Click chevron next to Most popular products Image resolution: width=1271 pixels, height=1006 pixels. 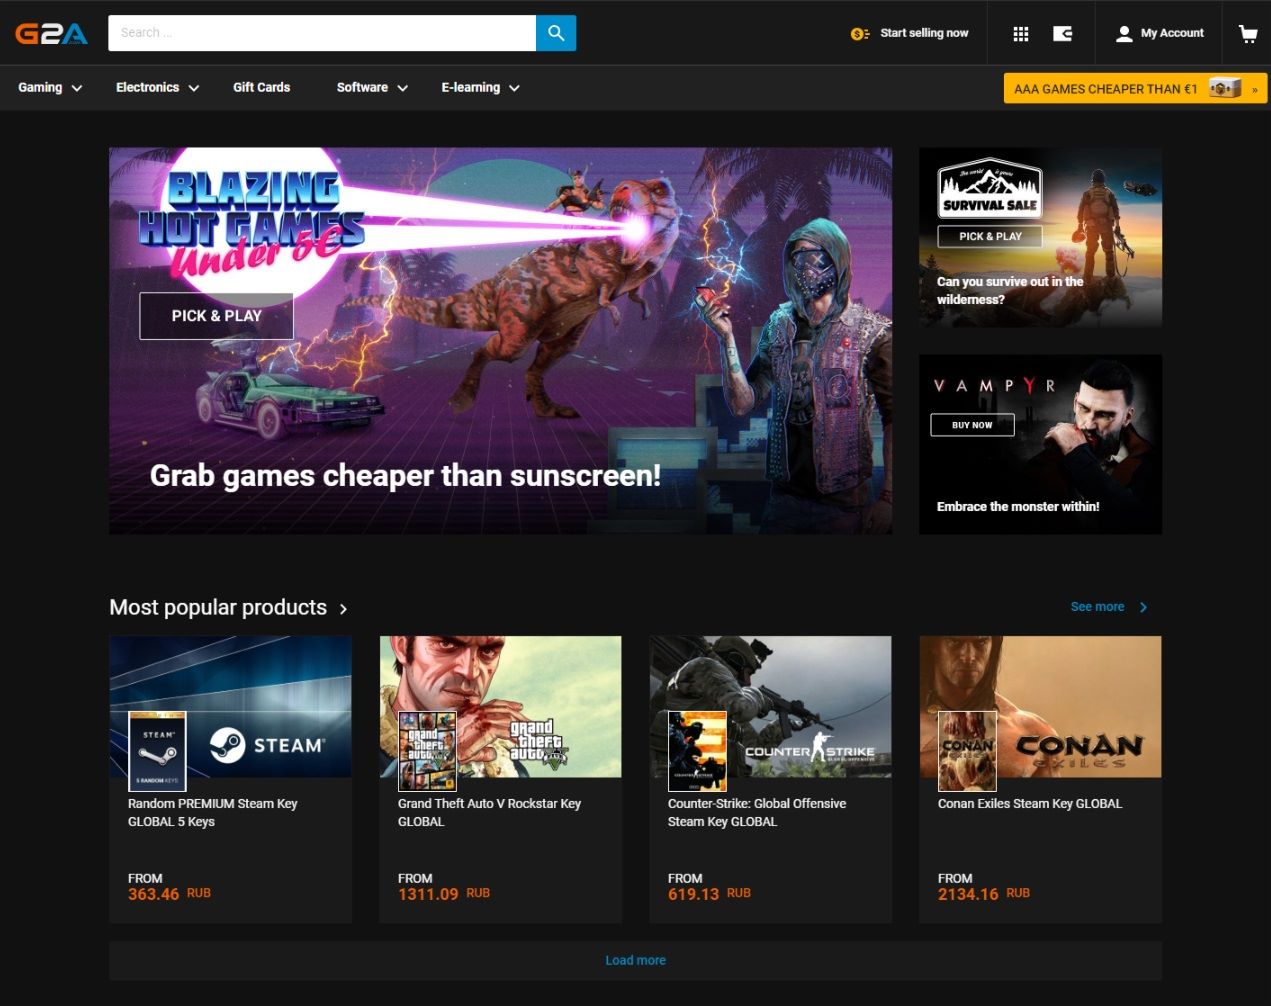pos(343,609)
